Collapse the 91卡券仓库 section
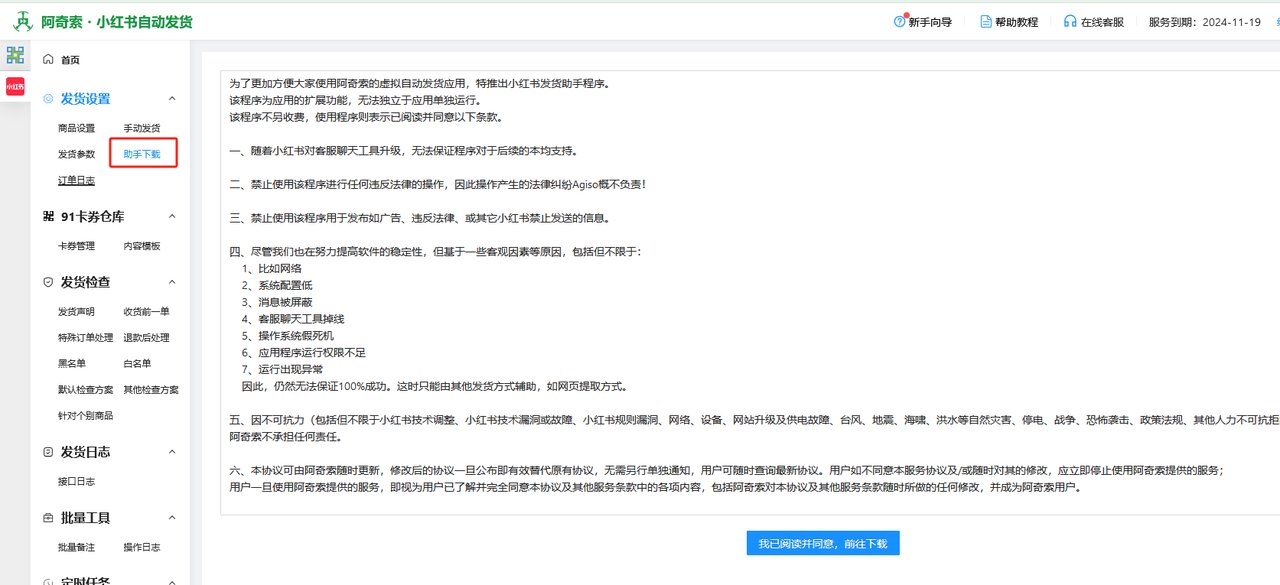This screenshot has width=1280, height=585. pyautogui.click(x=172, y=216)
